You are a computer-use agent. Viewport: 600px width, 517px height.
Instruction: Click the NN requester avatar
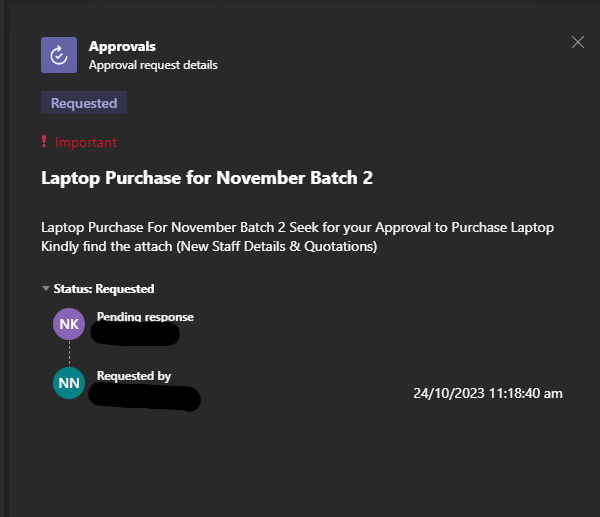pos(69,383)
